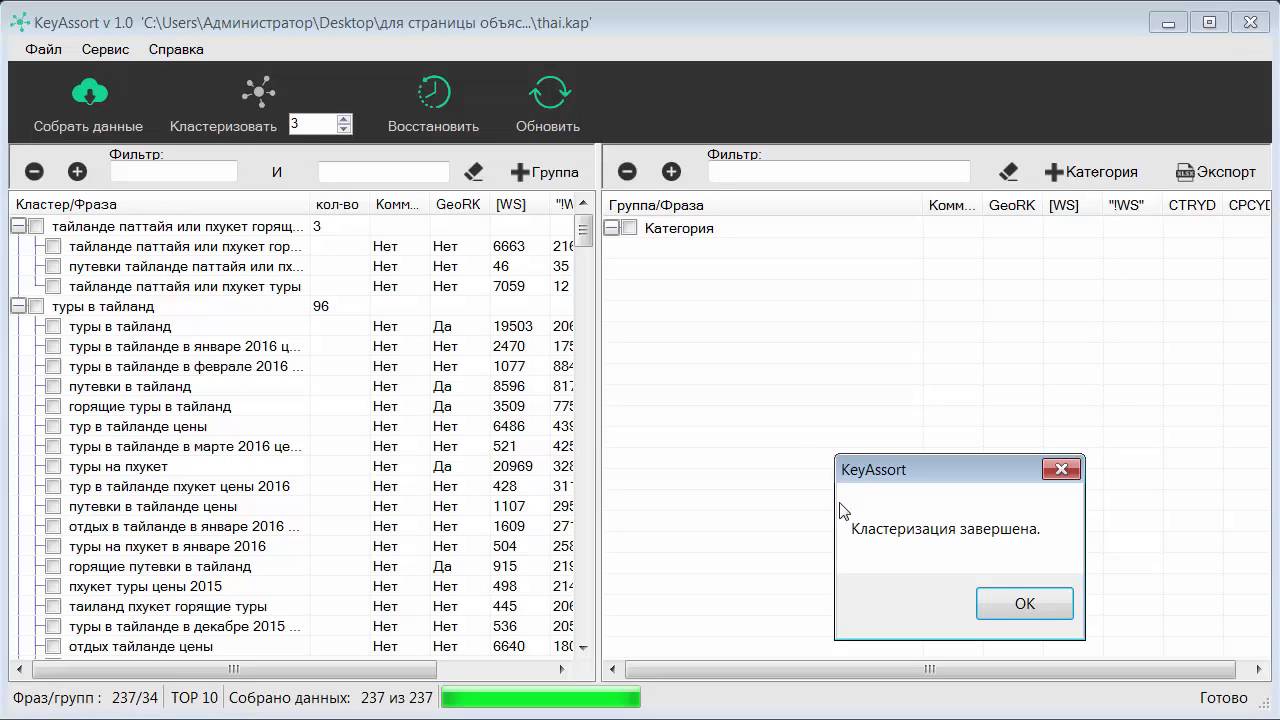
Task: Select the Категория checkbox in right panel
Action: coord(629,228)
